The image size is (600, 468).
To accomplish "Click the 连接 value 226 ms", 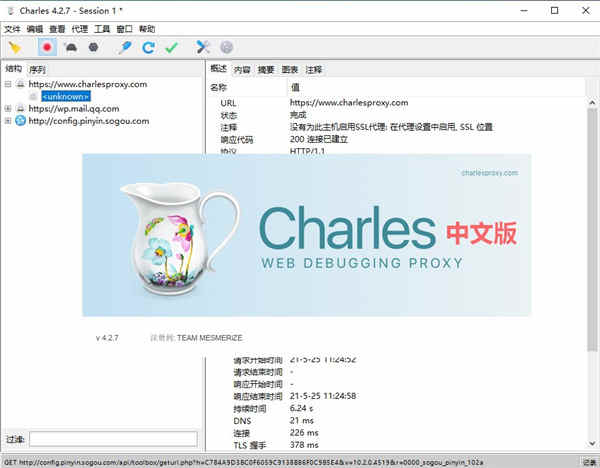I will [304, 433].
